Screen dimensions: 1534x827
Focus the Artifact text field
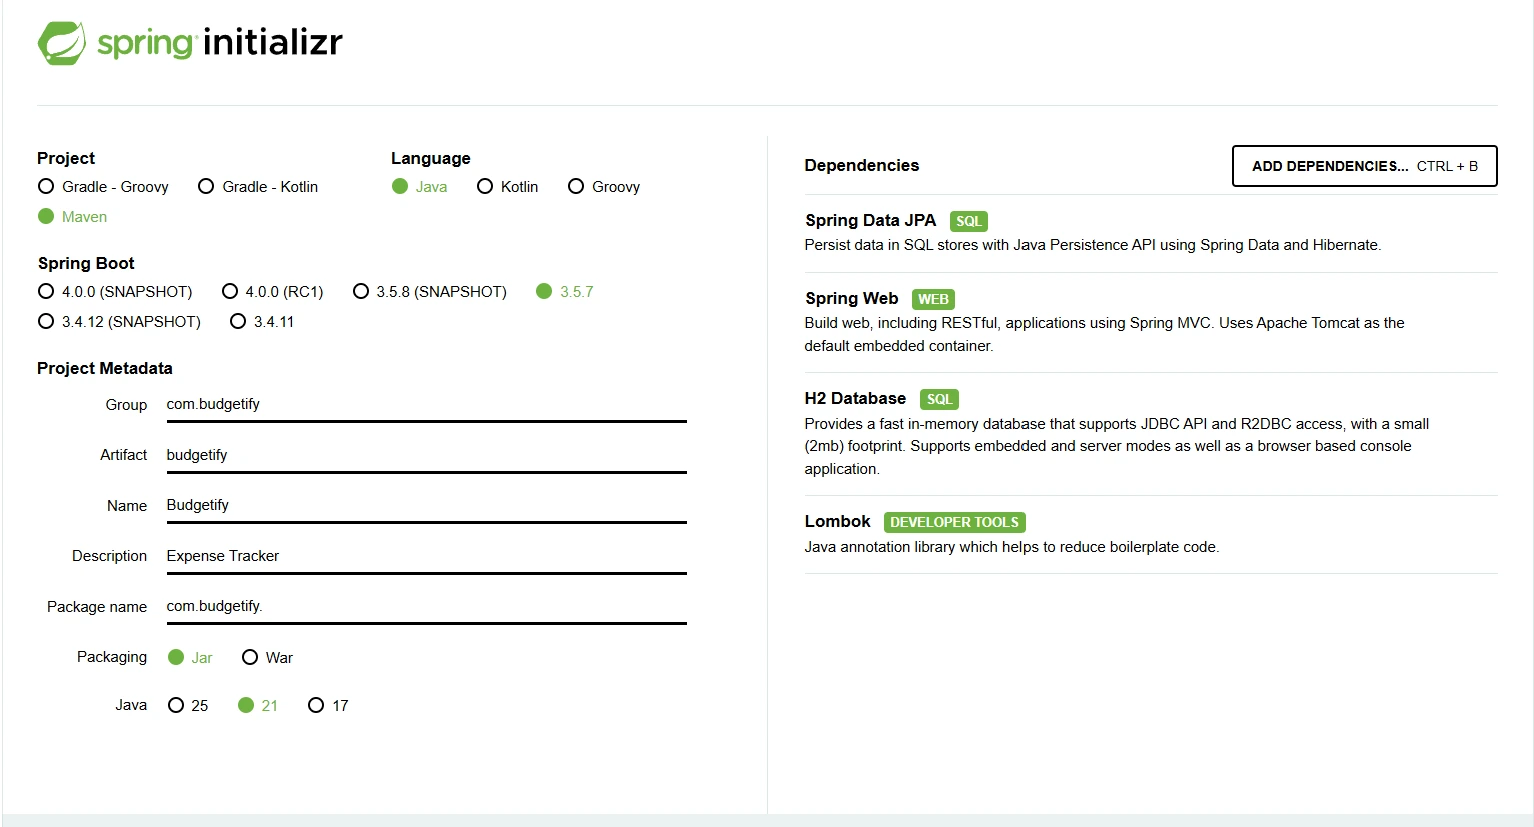coord(426,455)
